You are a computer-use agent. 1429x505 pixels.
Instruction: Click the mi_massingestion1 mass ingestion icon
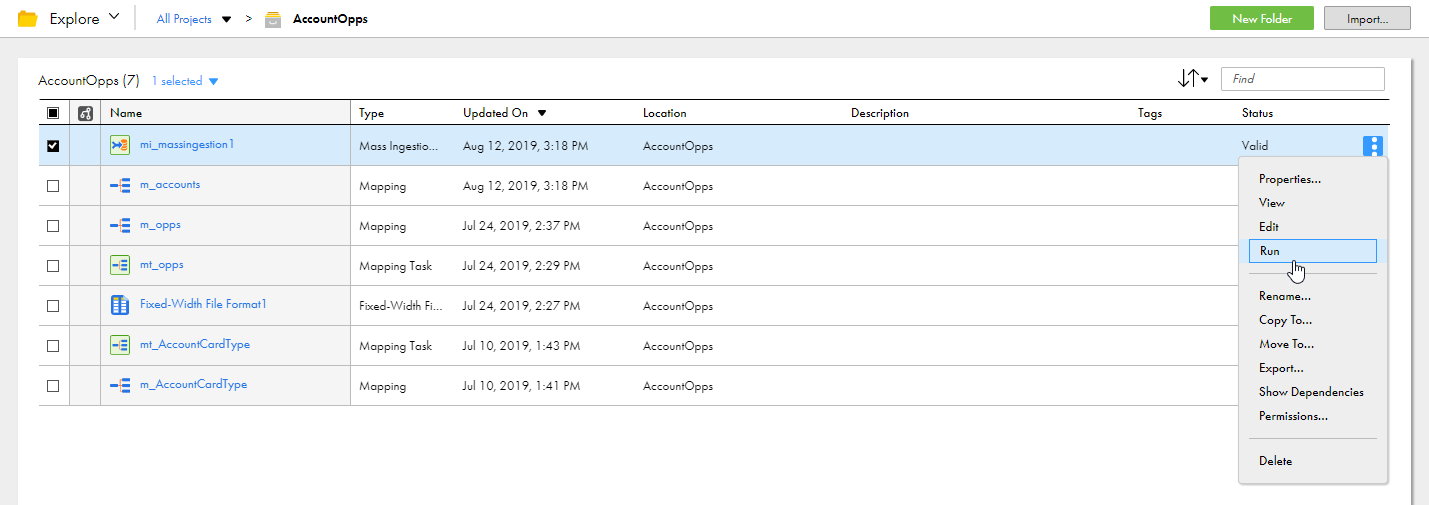tap(120, 145)
